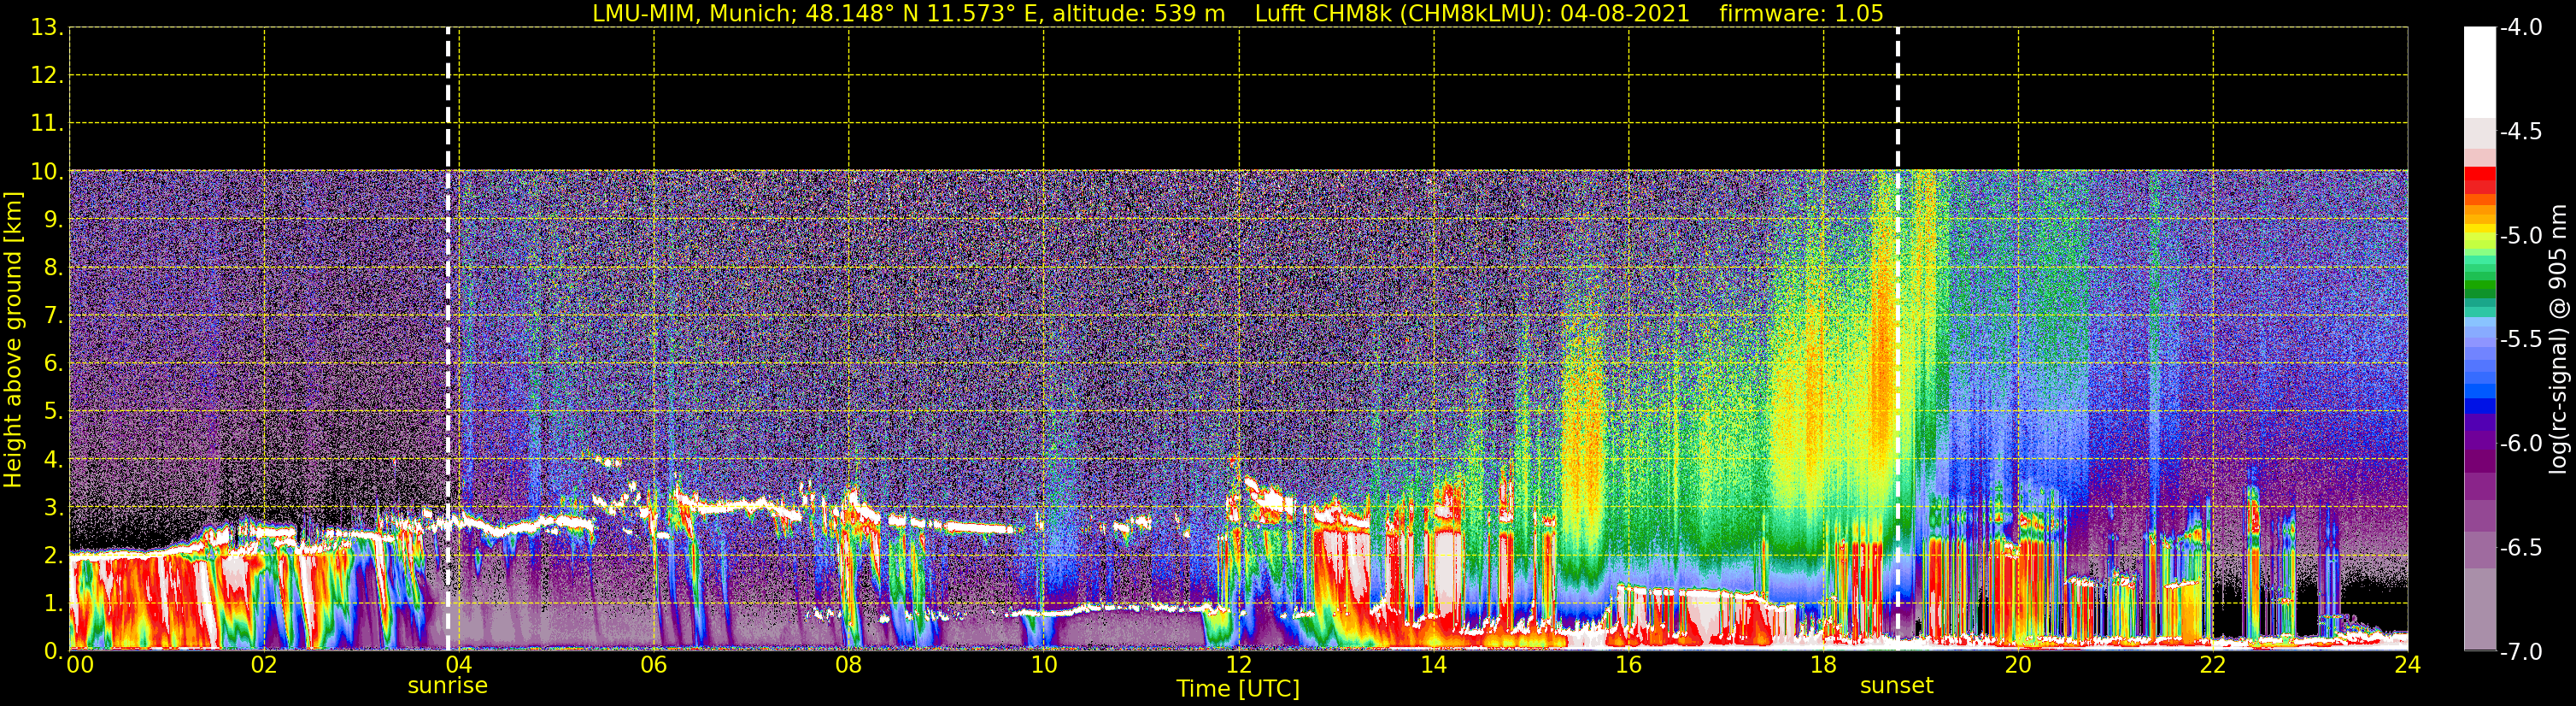The image size is (2576, 706).
Task: Click the -4.0 colorbar tick label
Action: coord(2520,28)
